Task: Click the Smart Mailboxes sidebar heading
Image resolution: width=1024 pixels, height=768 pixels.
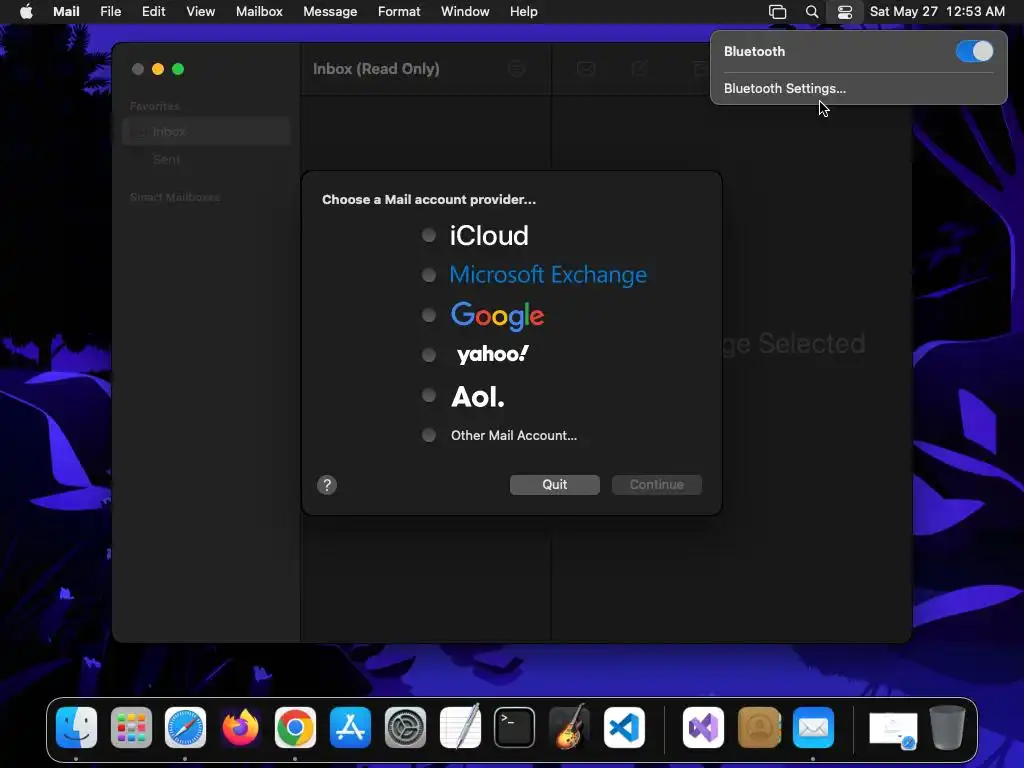Action: 174,197
